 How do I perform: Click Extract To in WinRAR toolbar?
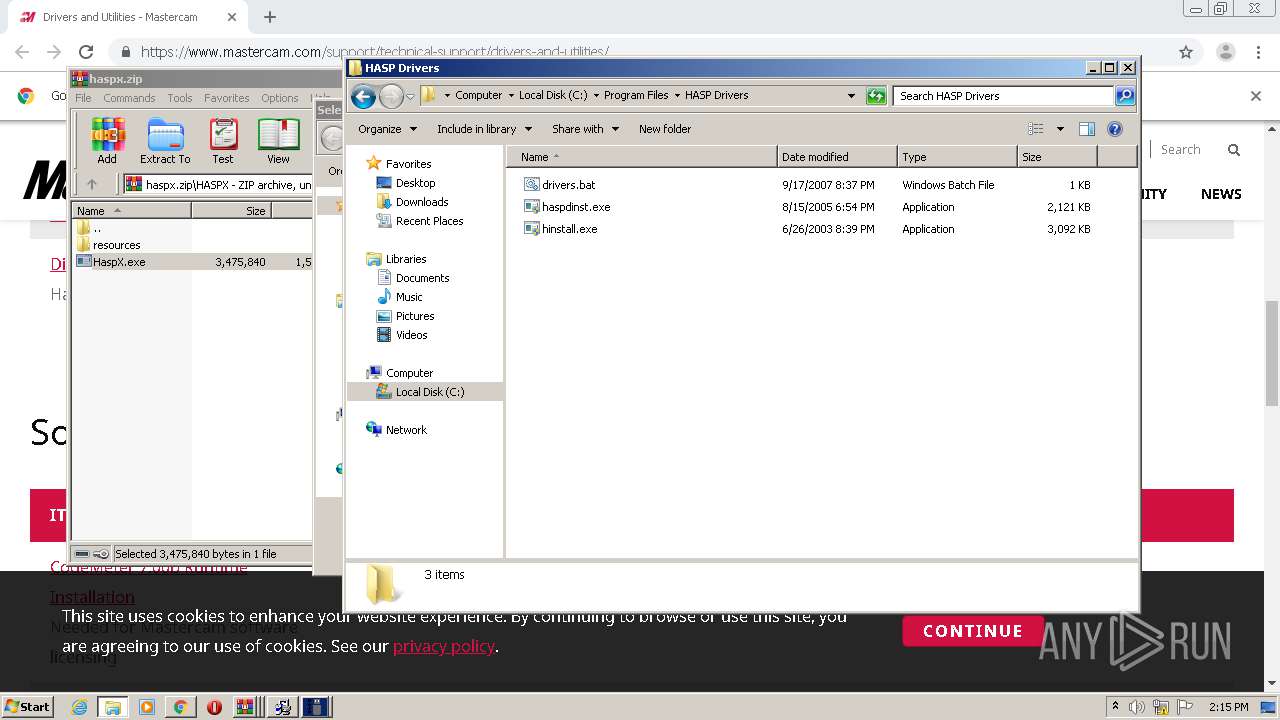coord(165,140)
